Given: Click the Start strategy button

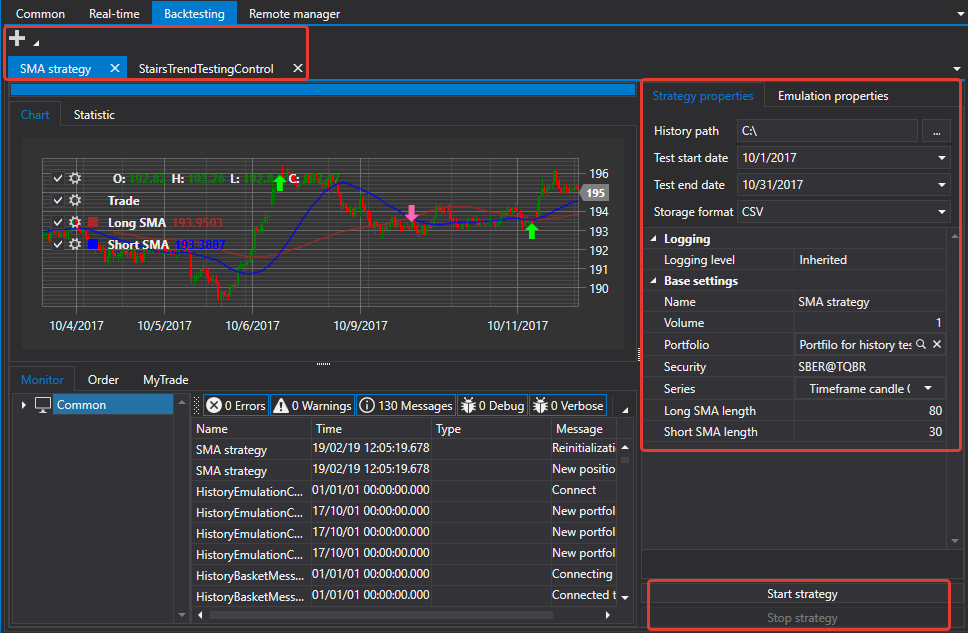Looking at the screenshot, I should (x=802, y=593).
